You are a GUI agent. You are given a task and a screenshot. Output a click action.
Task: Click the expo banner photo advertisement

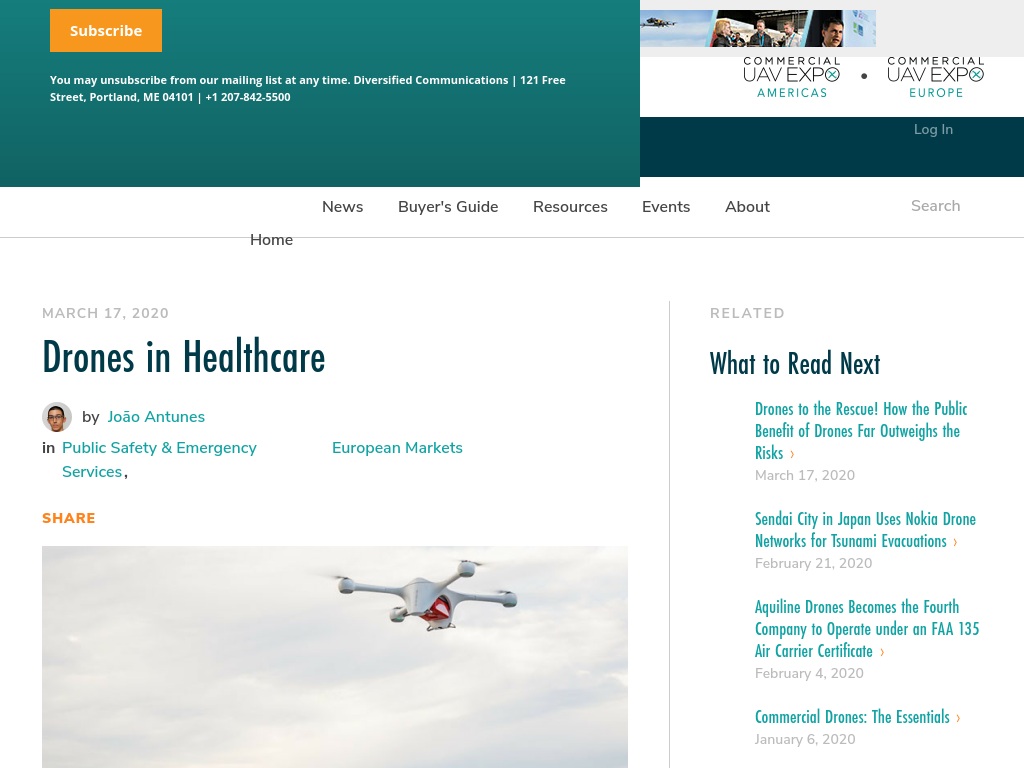tap(758, 28)
